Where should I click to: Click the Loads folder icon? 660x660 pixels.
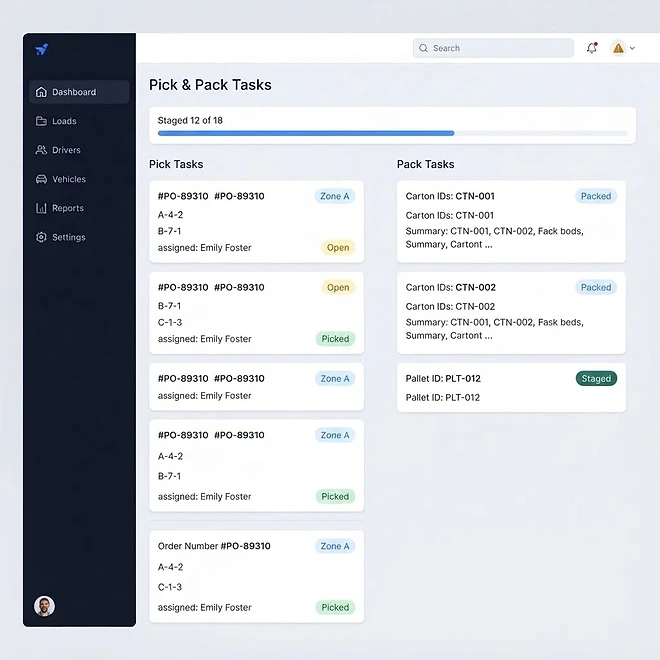(x=41, y=121)
